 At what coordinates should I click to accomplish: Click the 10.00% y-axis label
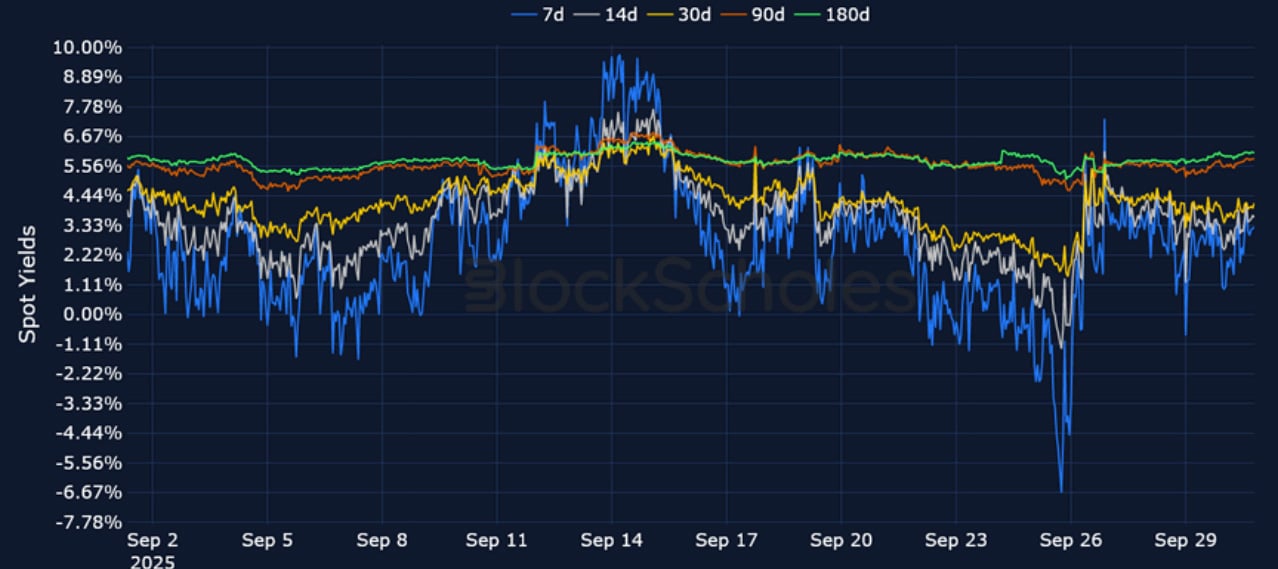tap(87, 48)
